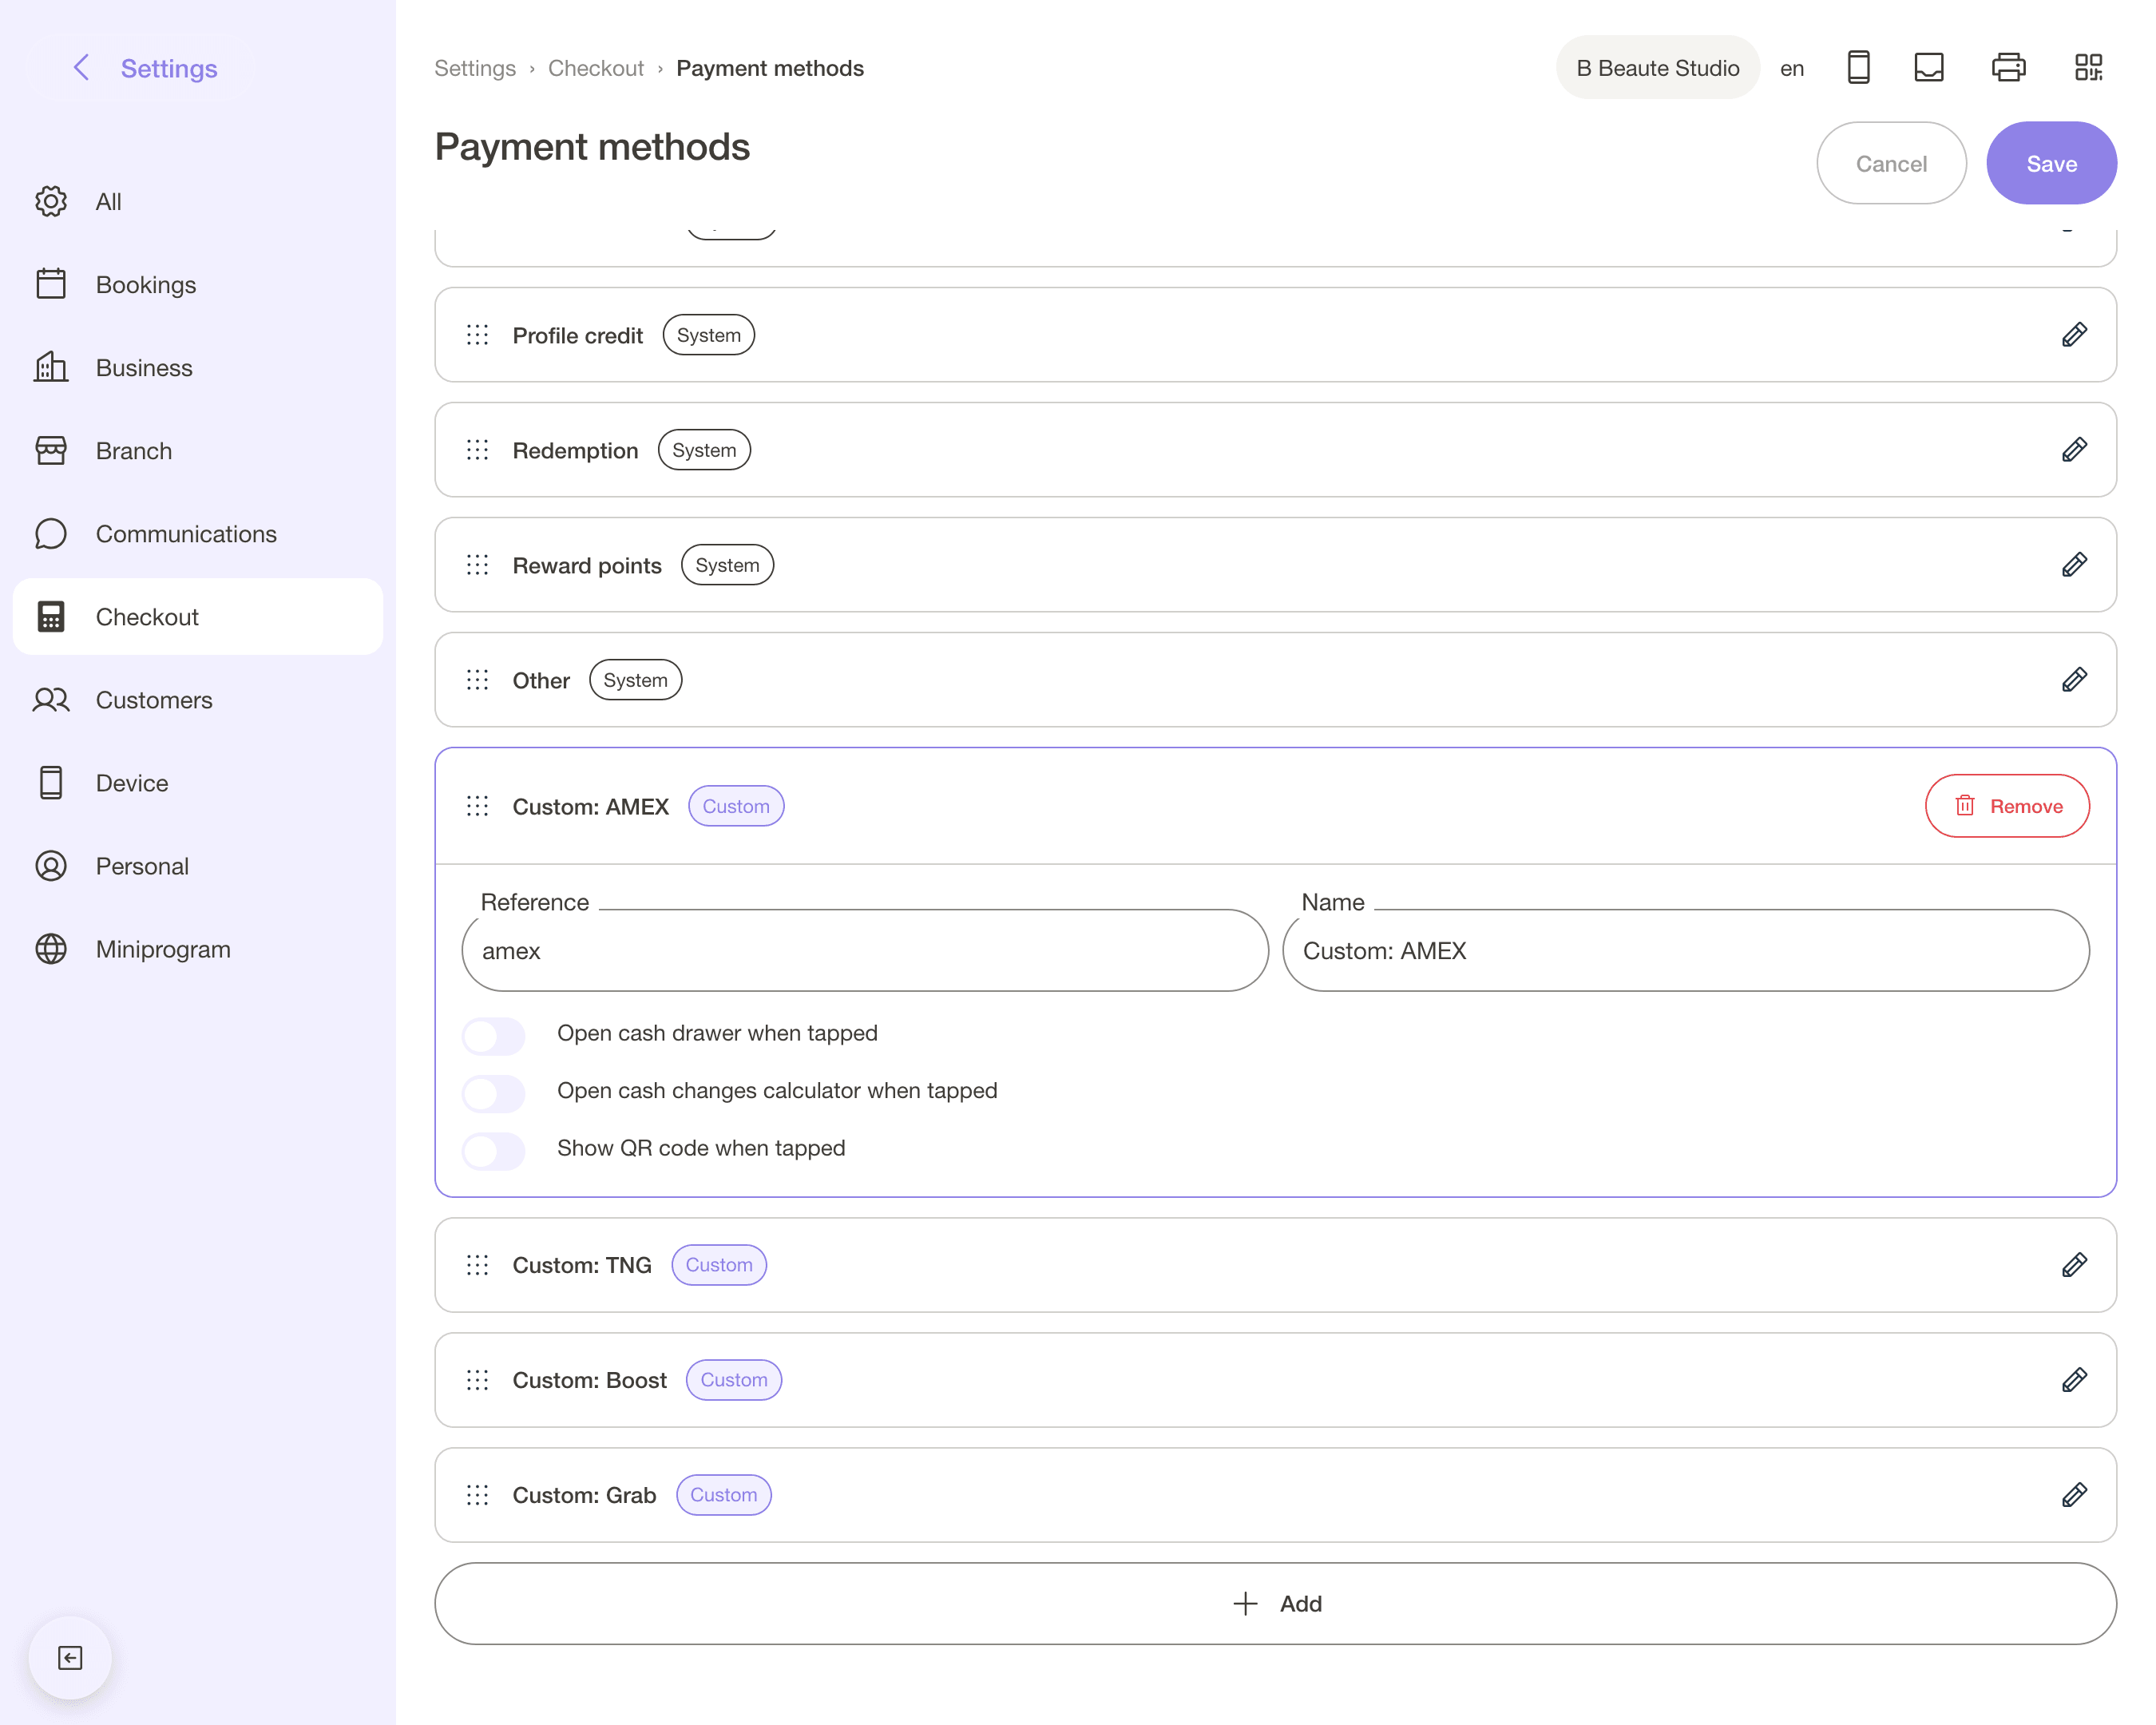The width and height of the screenshot is (2156, 1725).
Task: Open Personal settings
Action: click(x=198, y=865)
